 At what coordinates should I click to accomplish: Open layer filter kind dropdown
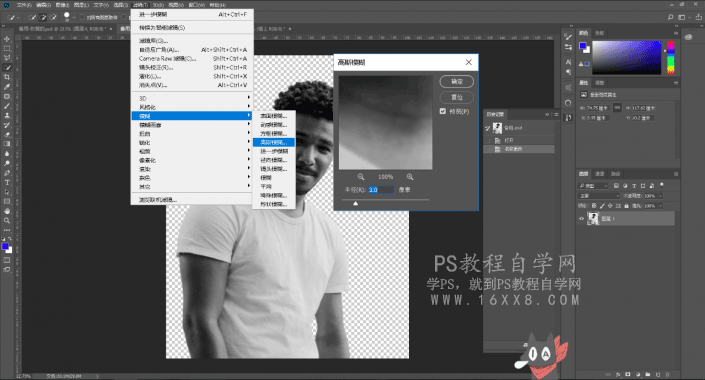pos(593,185)
